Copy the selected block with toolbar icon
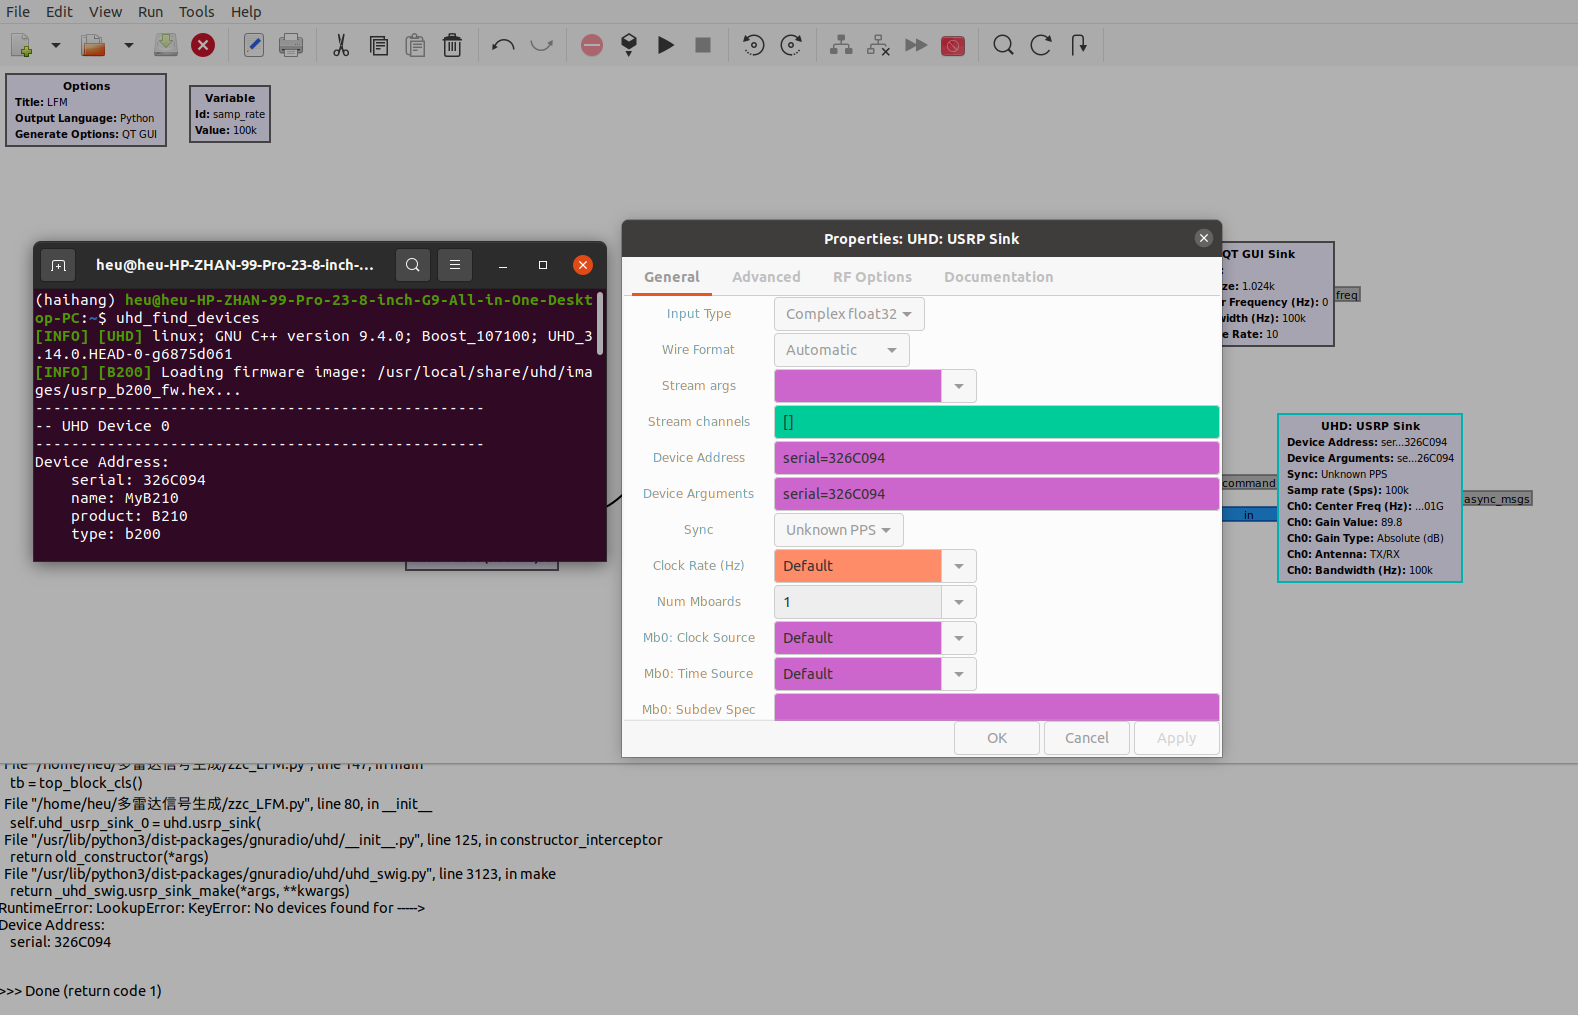 [x=379, y=45]
